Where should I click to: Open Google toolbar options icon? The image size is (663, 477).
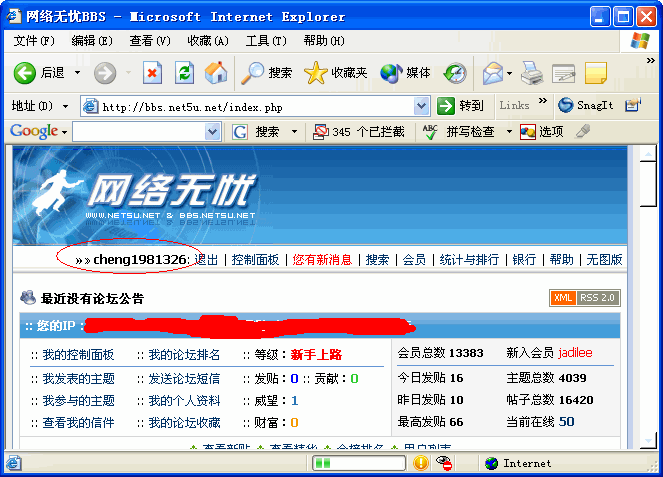point(528,132)
